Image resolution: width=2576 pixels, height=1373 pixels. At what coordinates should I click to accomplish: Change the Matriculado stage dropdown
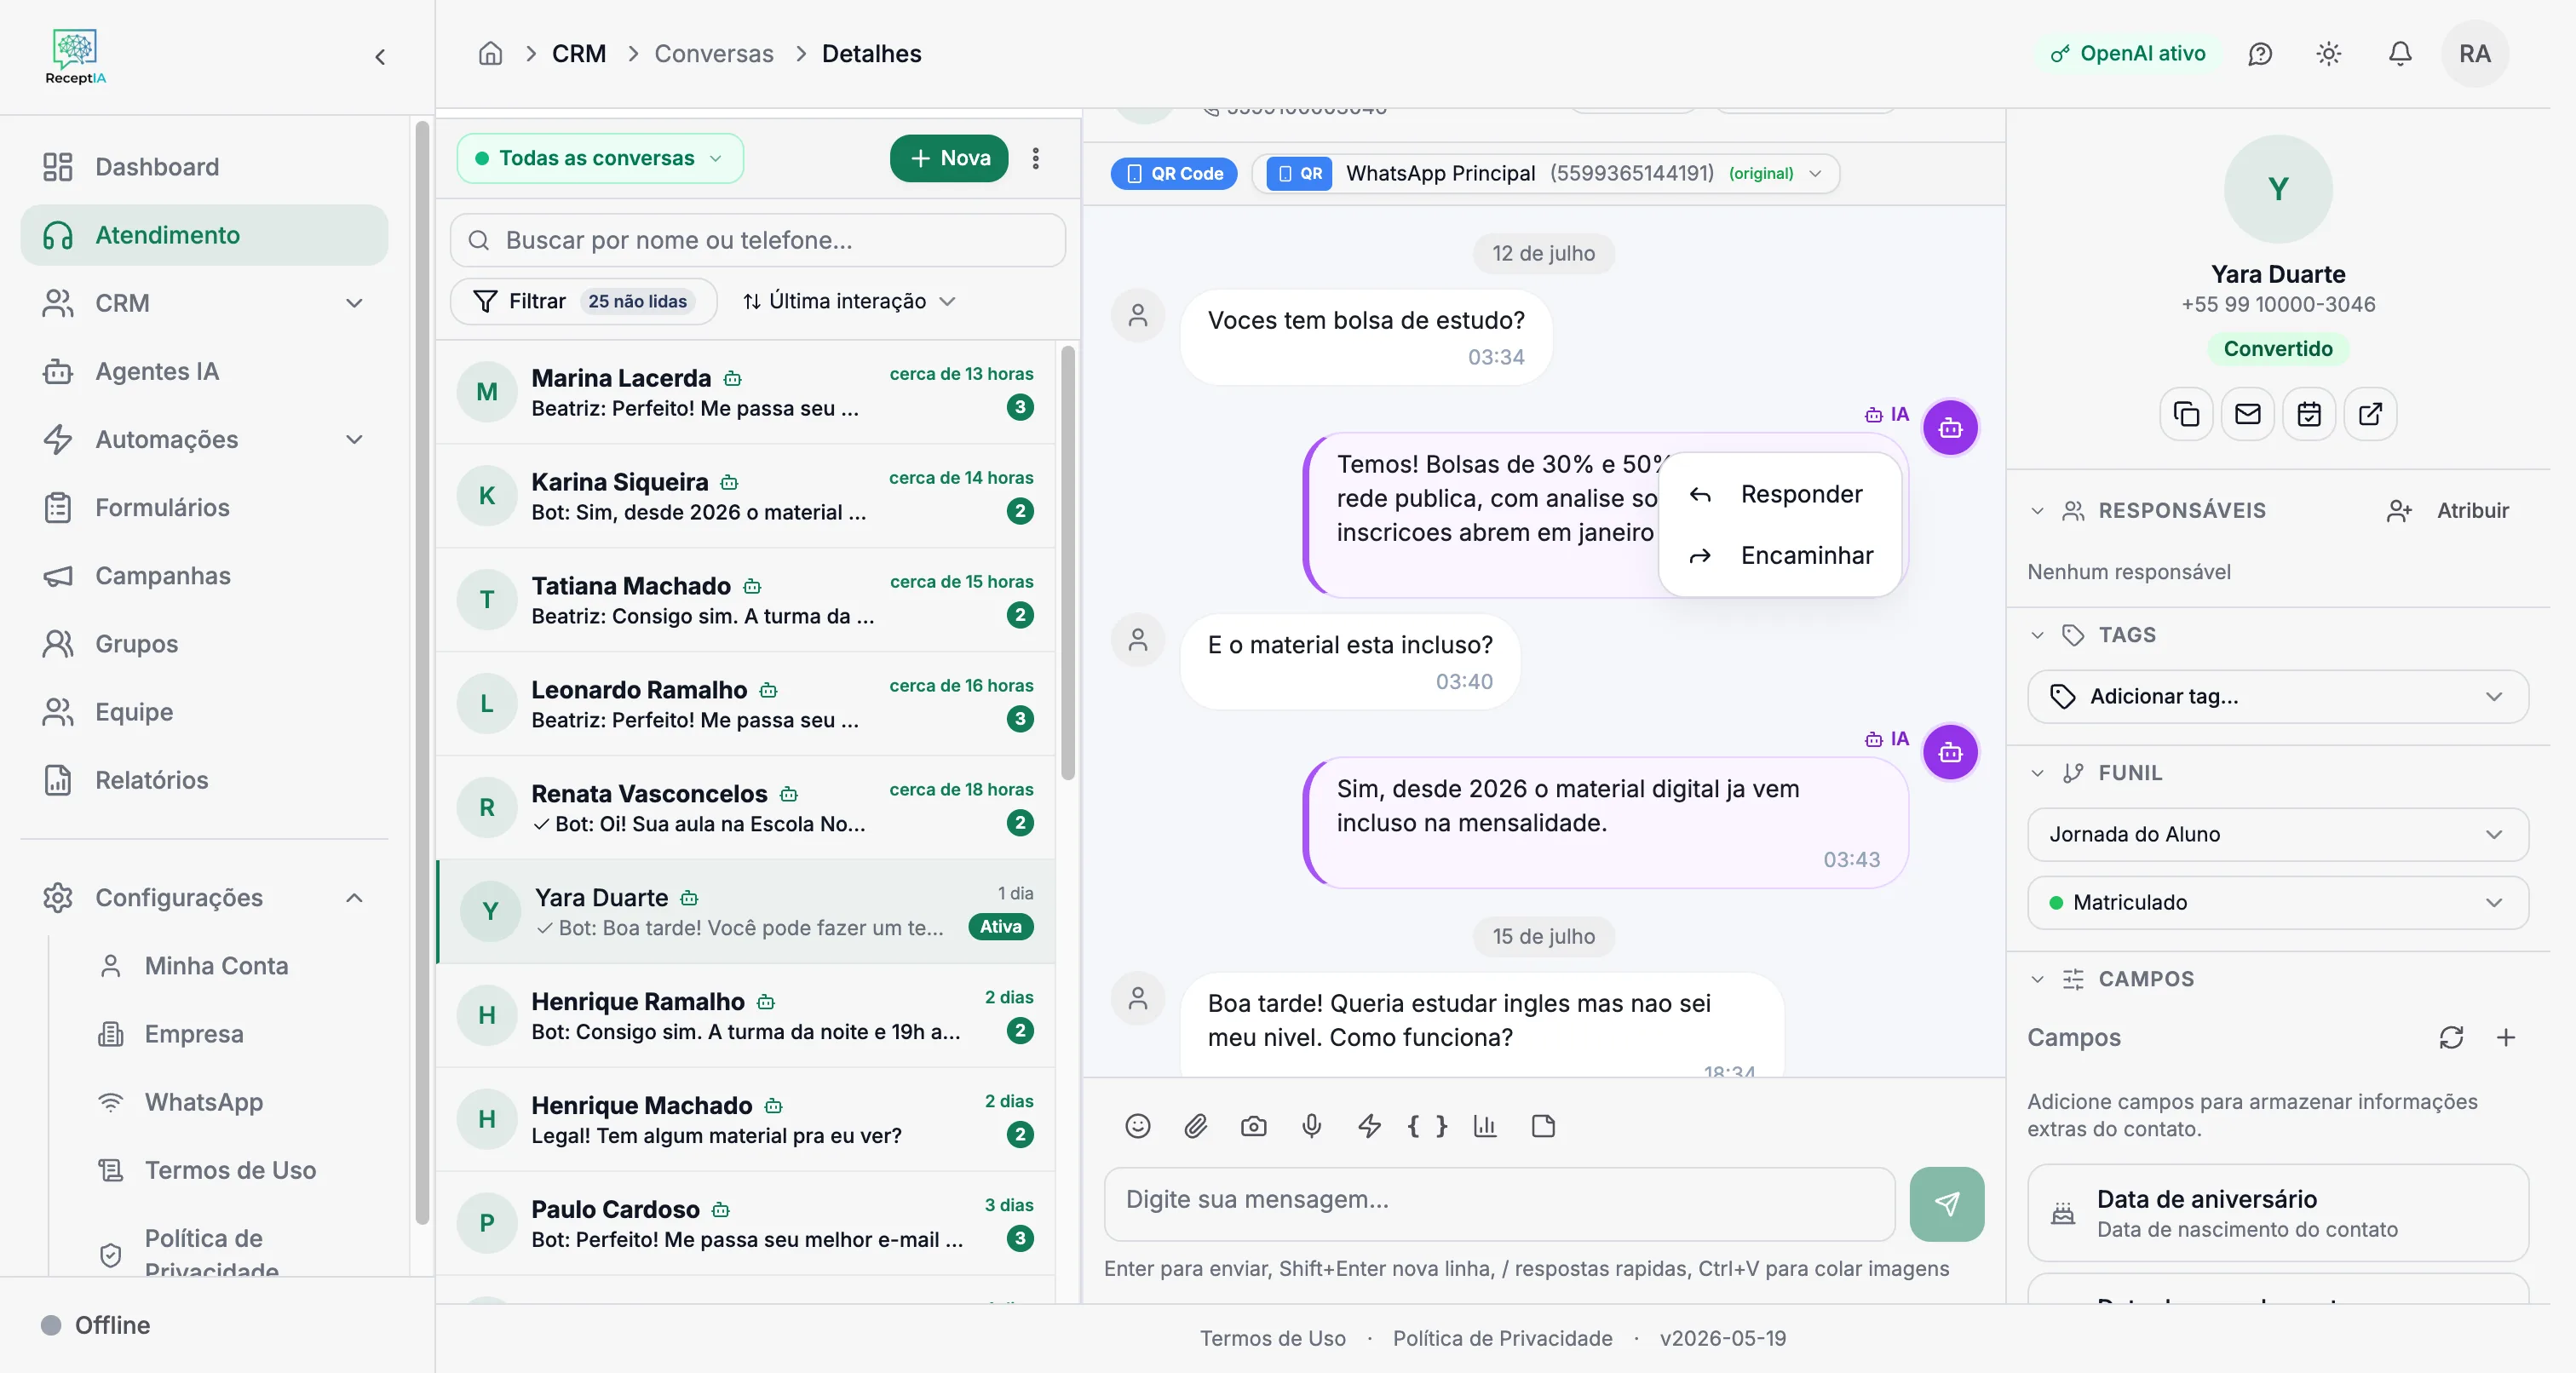2277,903
